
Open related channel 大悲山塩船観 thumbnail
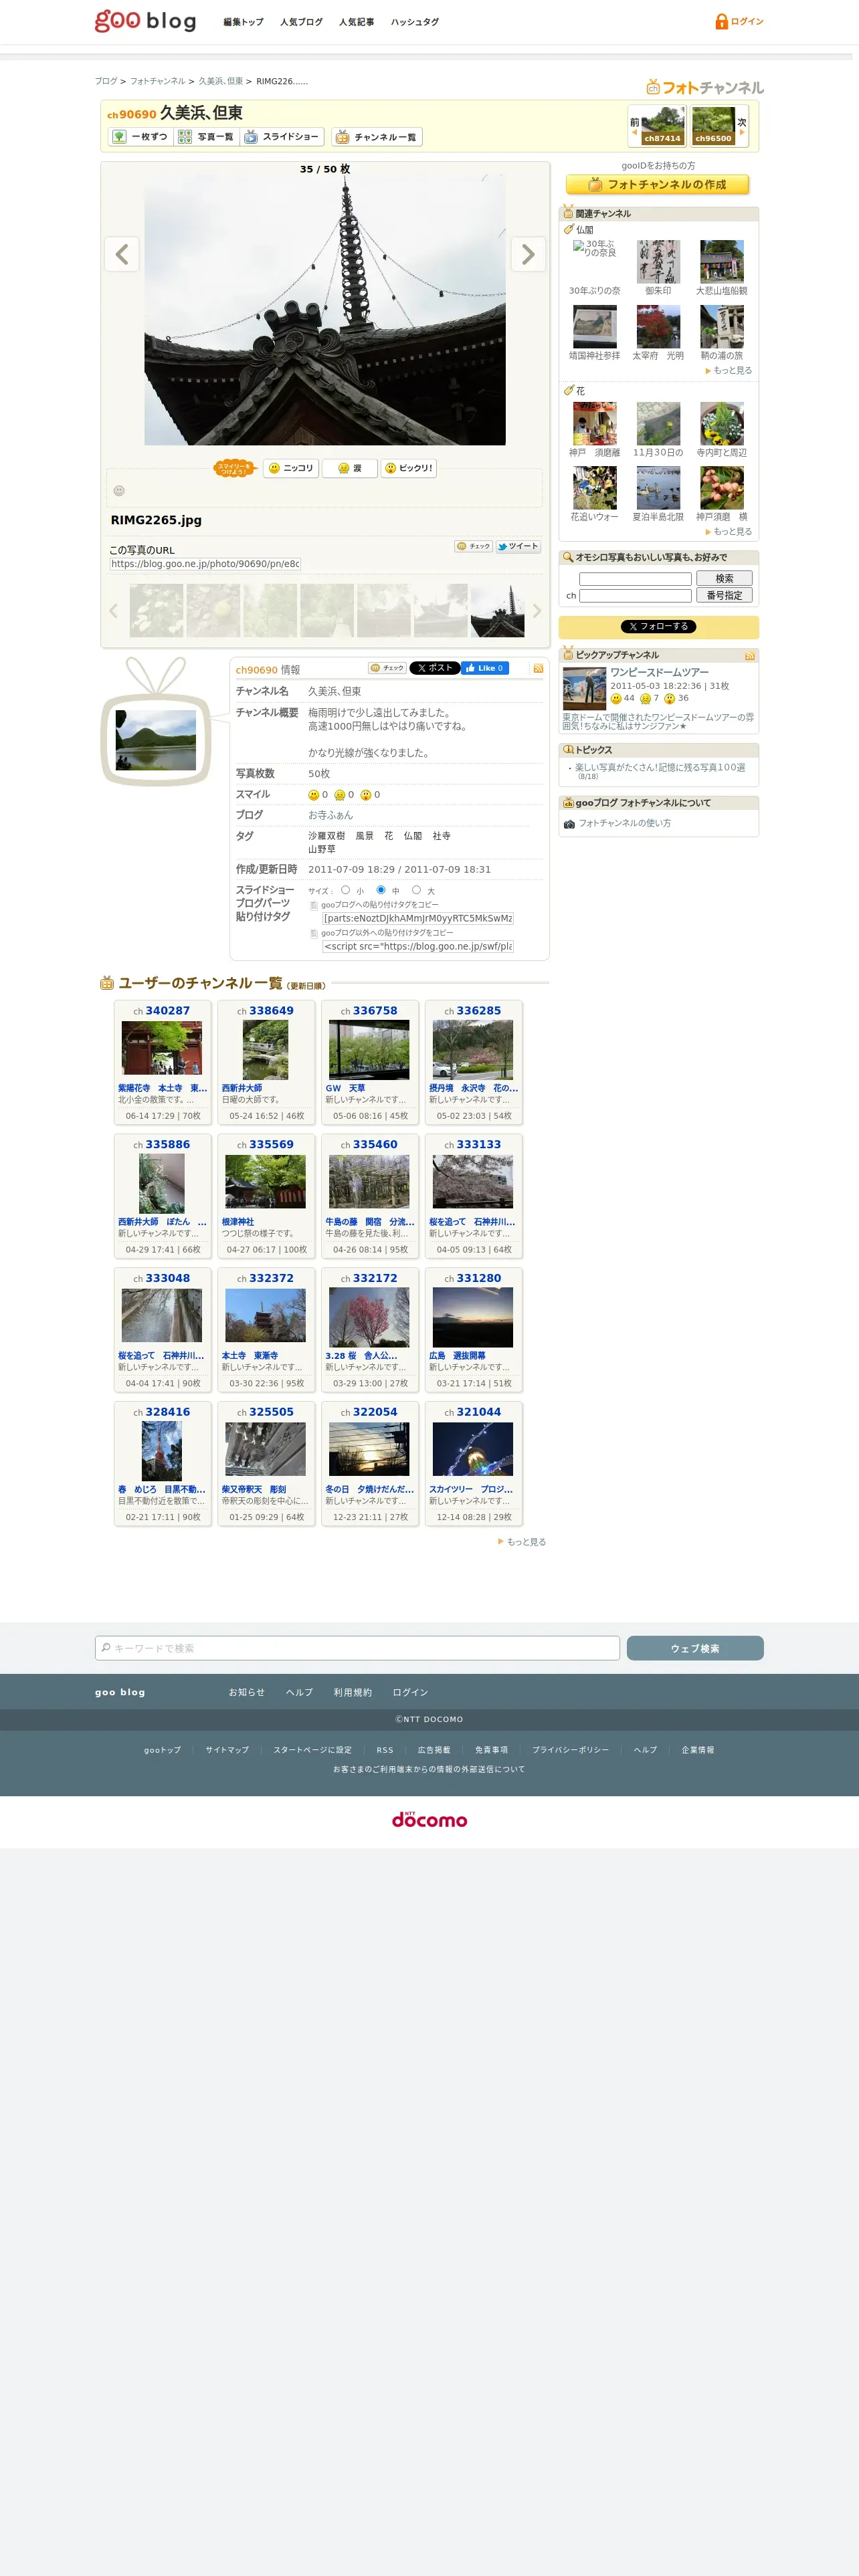click(721, 262)
